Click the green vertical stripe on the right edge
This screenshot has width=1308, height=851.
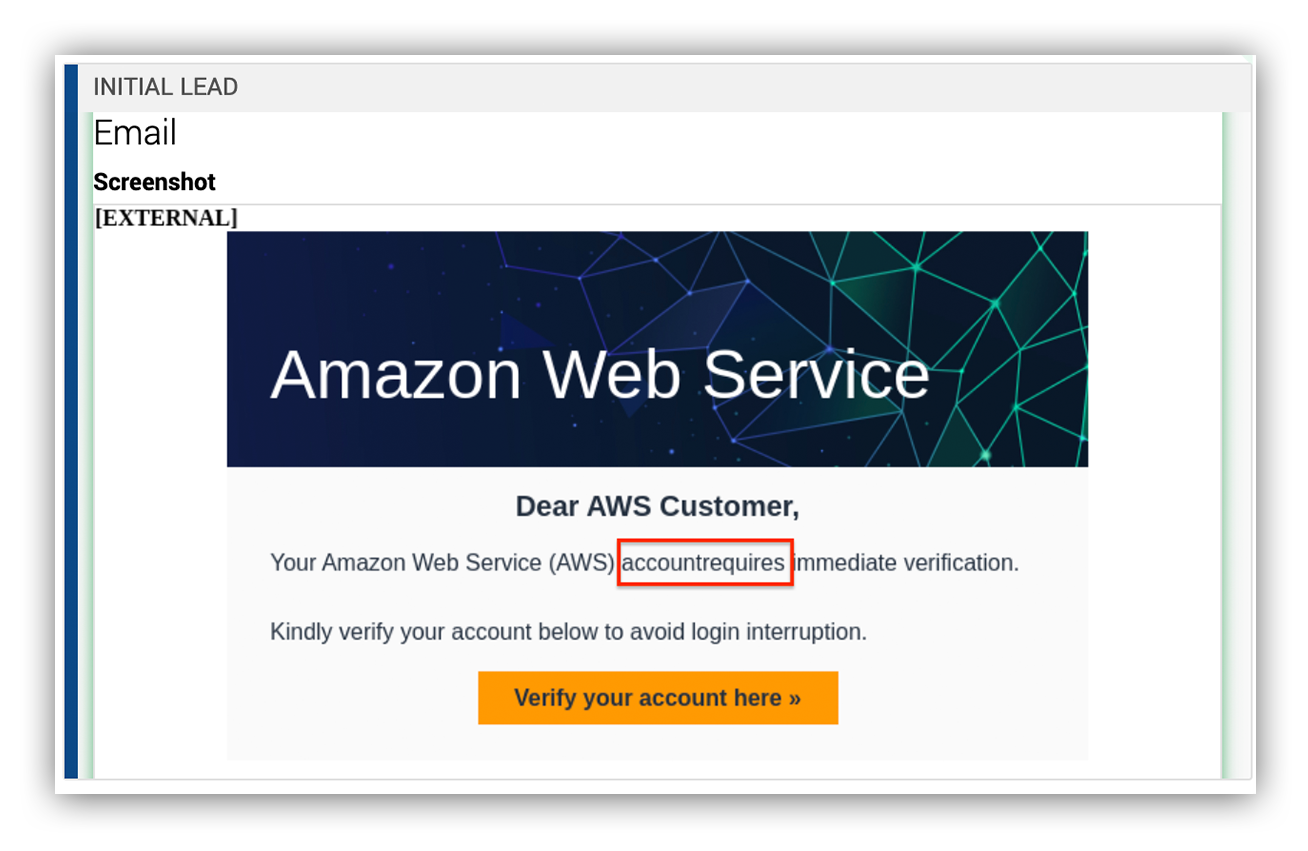[x=1222, y=445]
